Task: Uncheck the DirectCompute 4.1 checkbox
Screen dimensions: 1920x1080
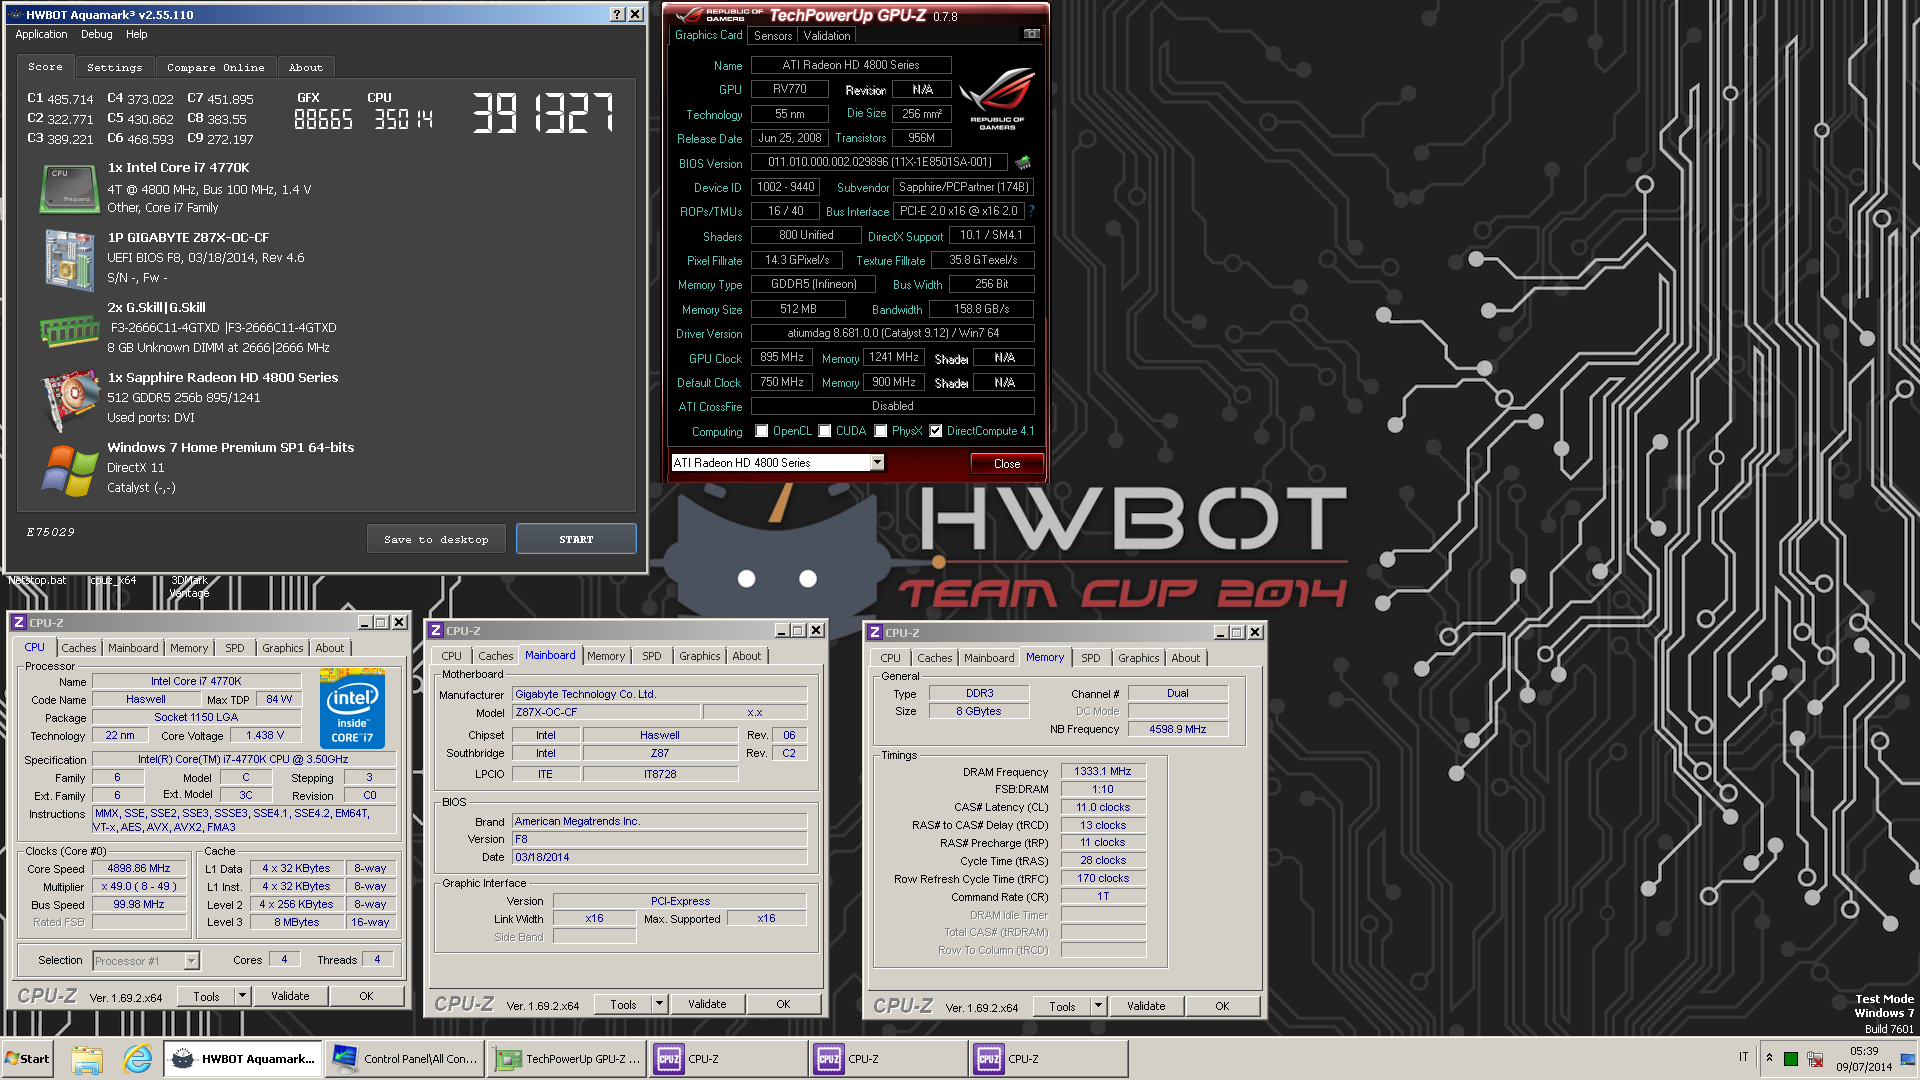Action: pos(936,431)
